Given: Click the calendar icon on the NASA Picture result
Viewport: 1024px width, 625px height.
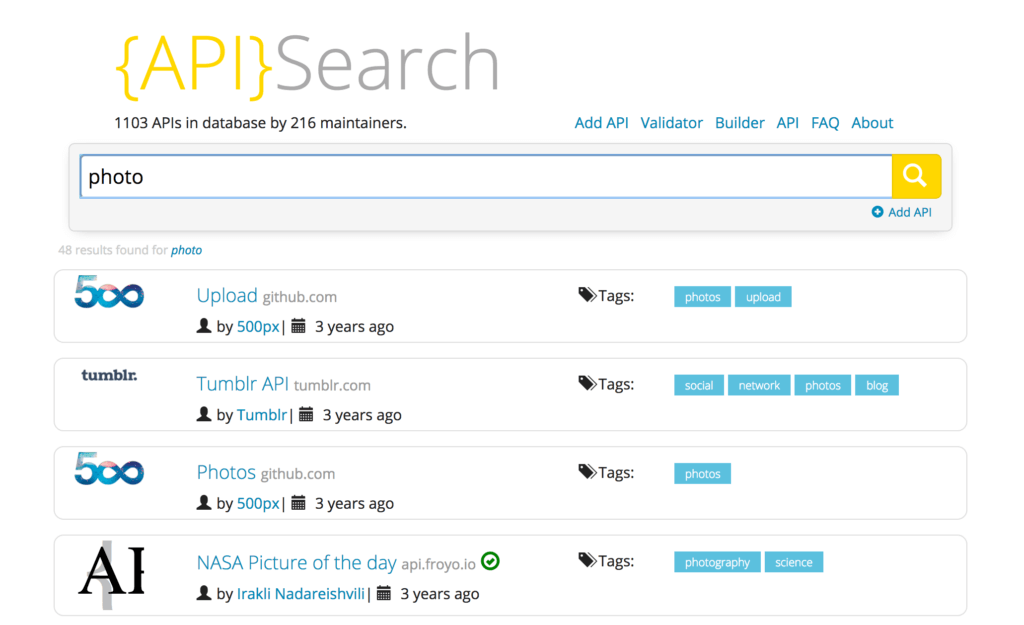Looking at the screenshot, I should pos(385,593).
